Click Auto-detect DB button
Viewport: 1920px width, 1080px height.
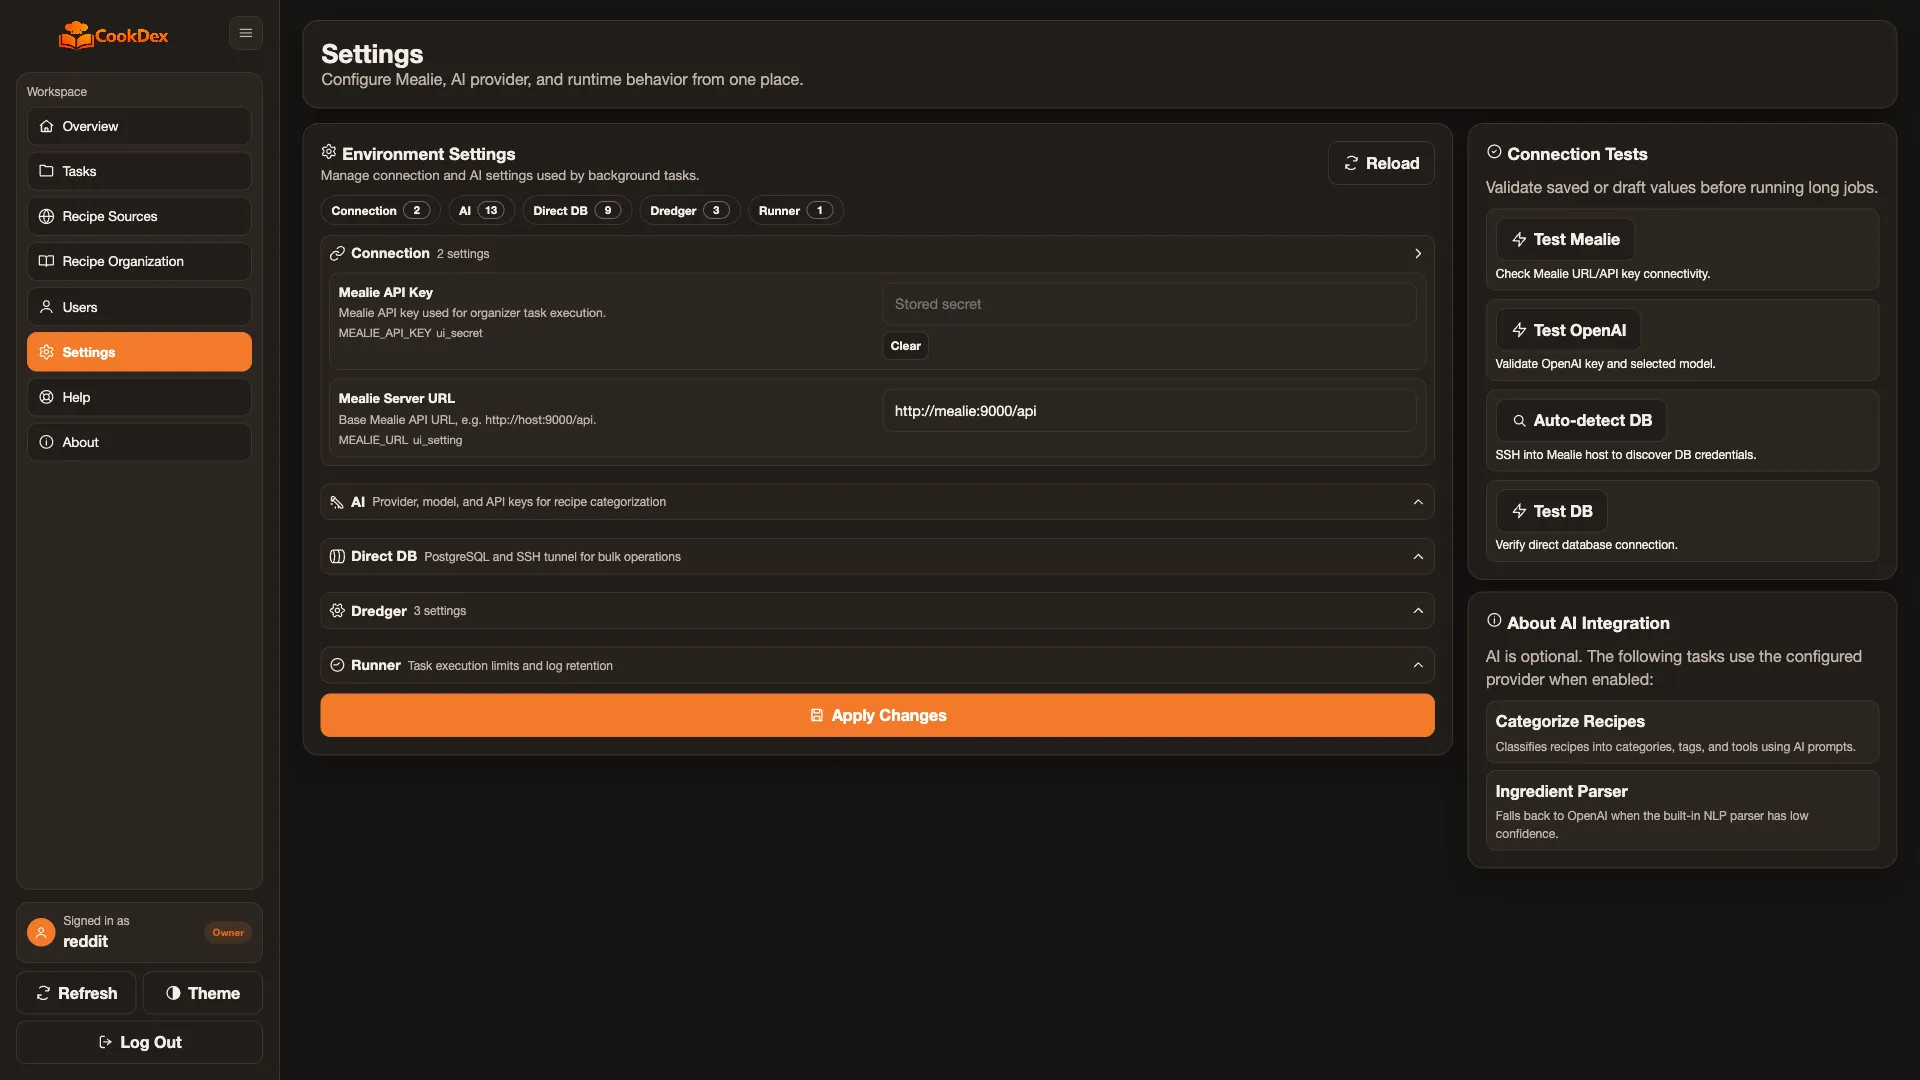click(x=1581, y=420)
